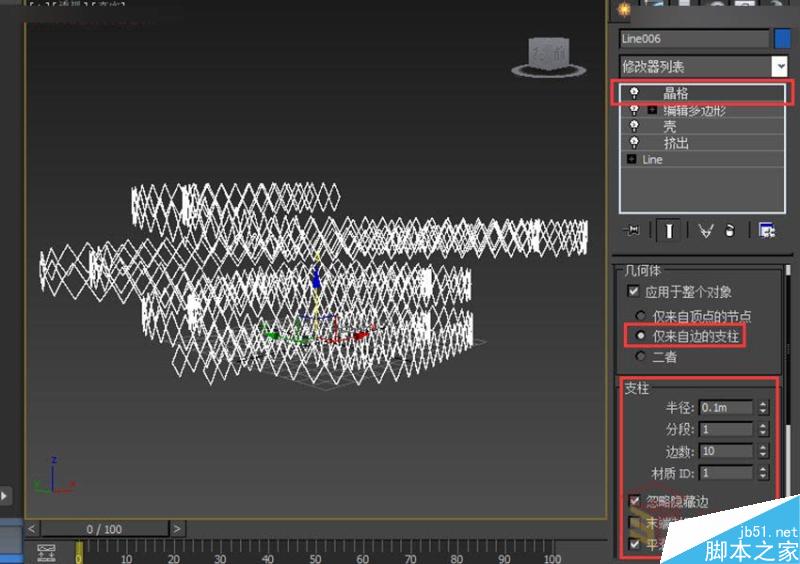The image size is (800, 564).
Task: Click the 材质 ID label text
Action: [673, 473]
